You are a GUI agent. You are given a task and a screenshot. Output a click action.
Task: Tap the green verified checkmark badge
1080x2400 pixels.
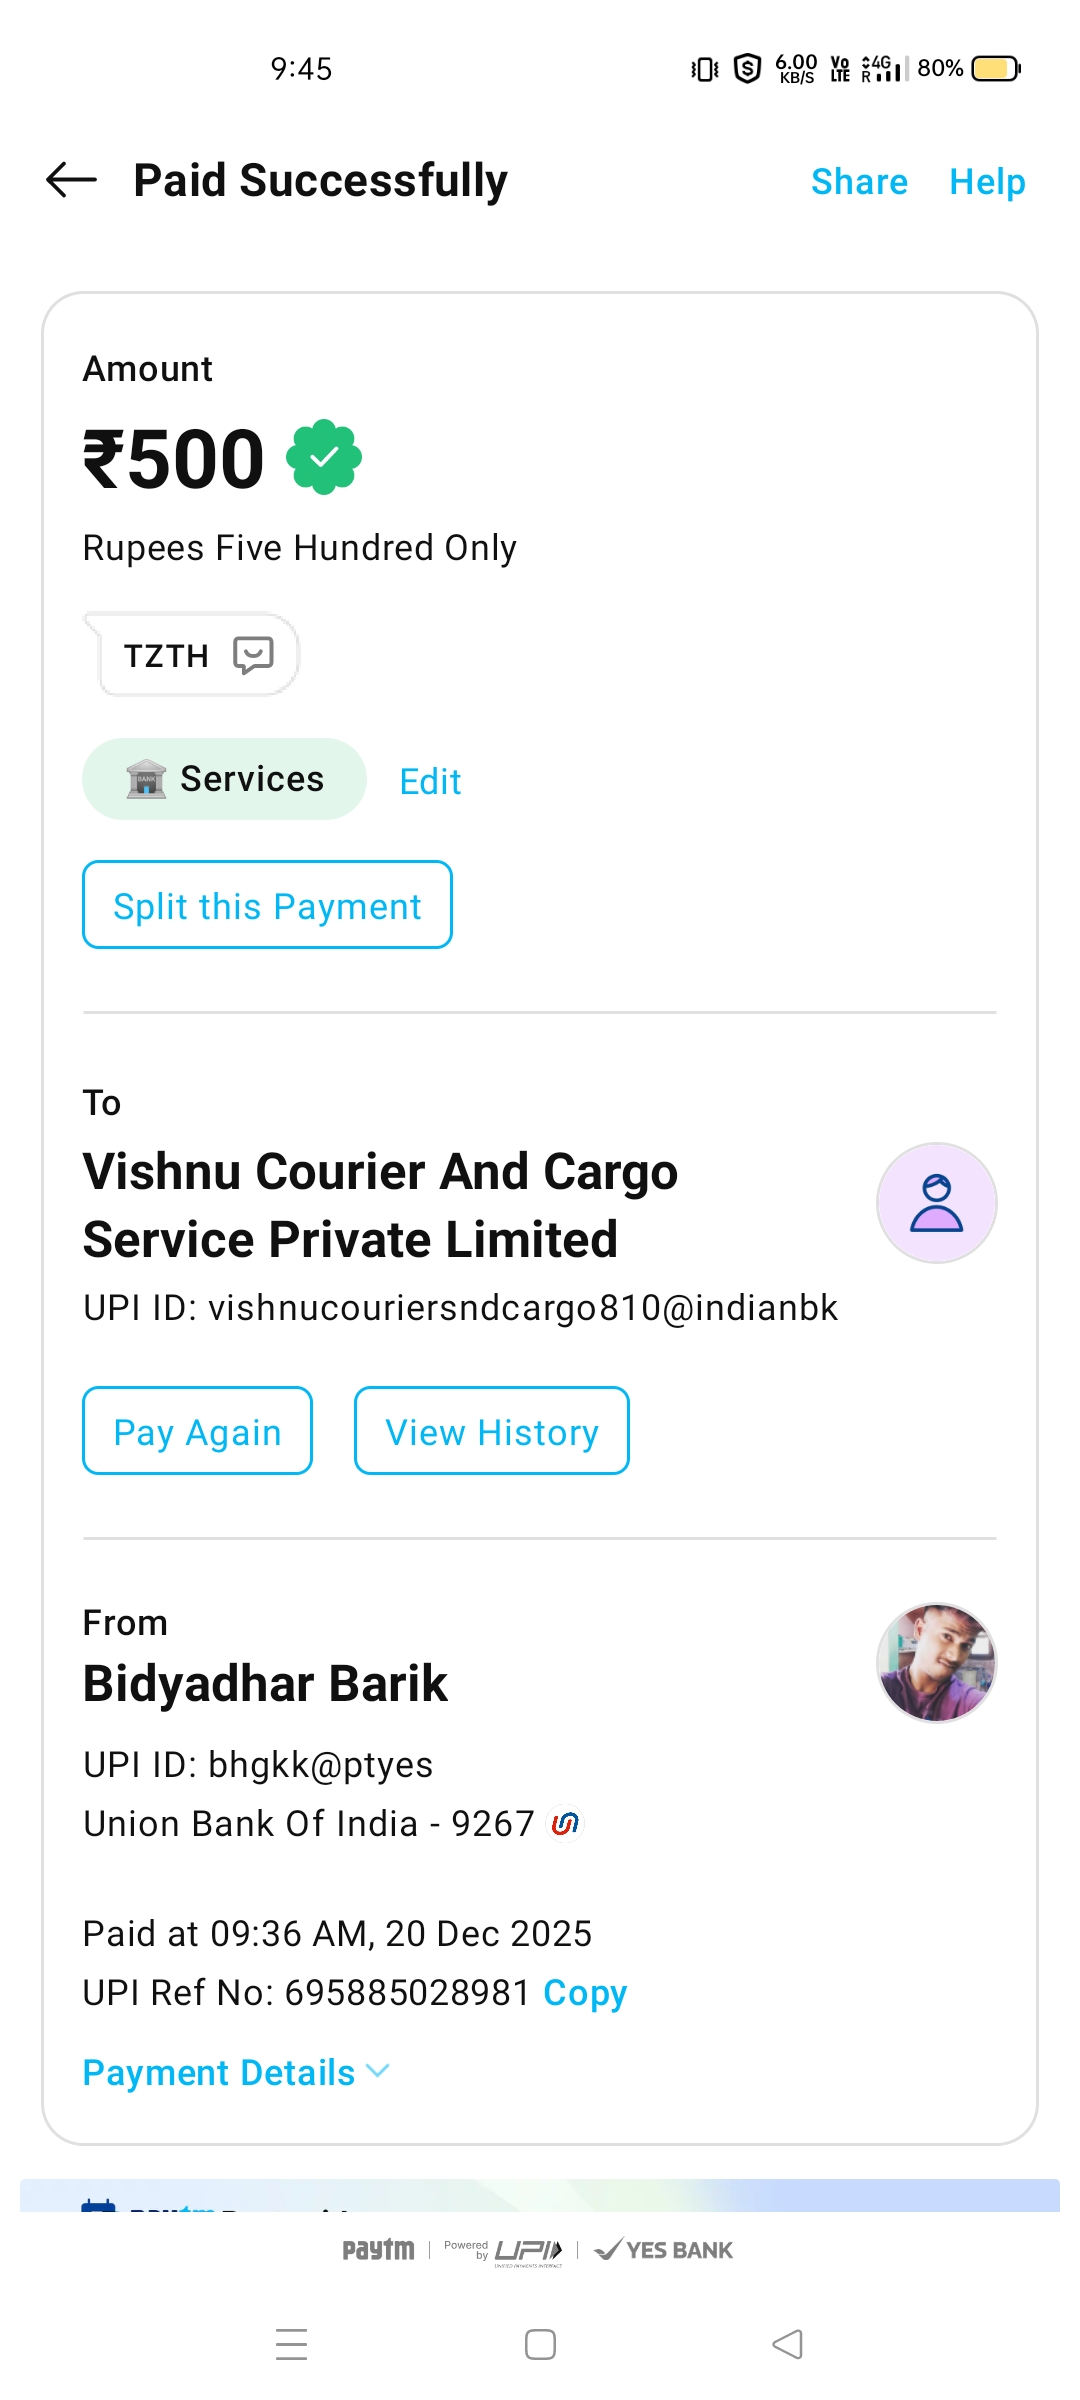click(x=324, y=458)
